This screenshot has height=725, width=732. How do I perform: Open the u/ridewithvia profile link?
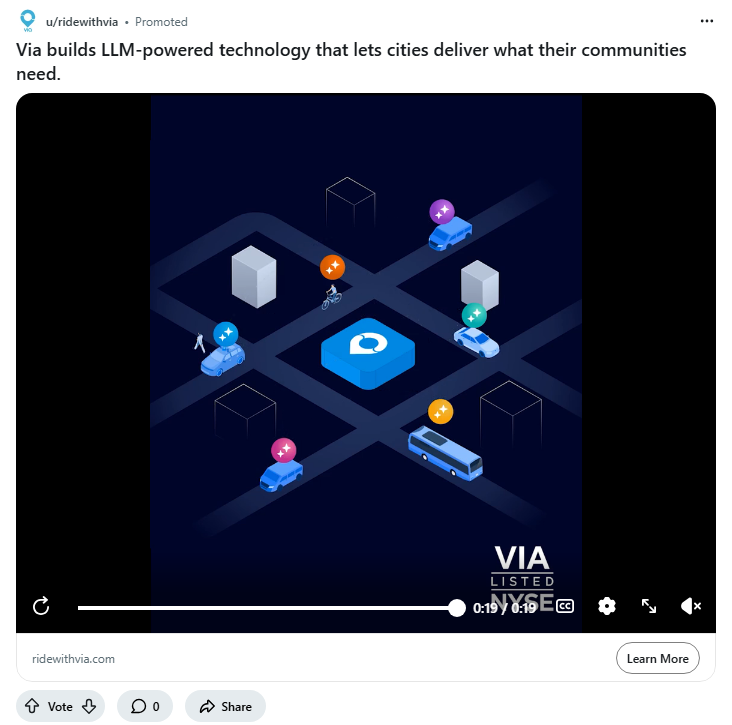[82, 22]
